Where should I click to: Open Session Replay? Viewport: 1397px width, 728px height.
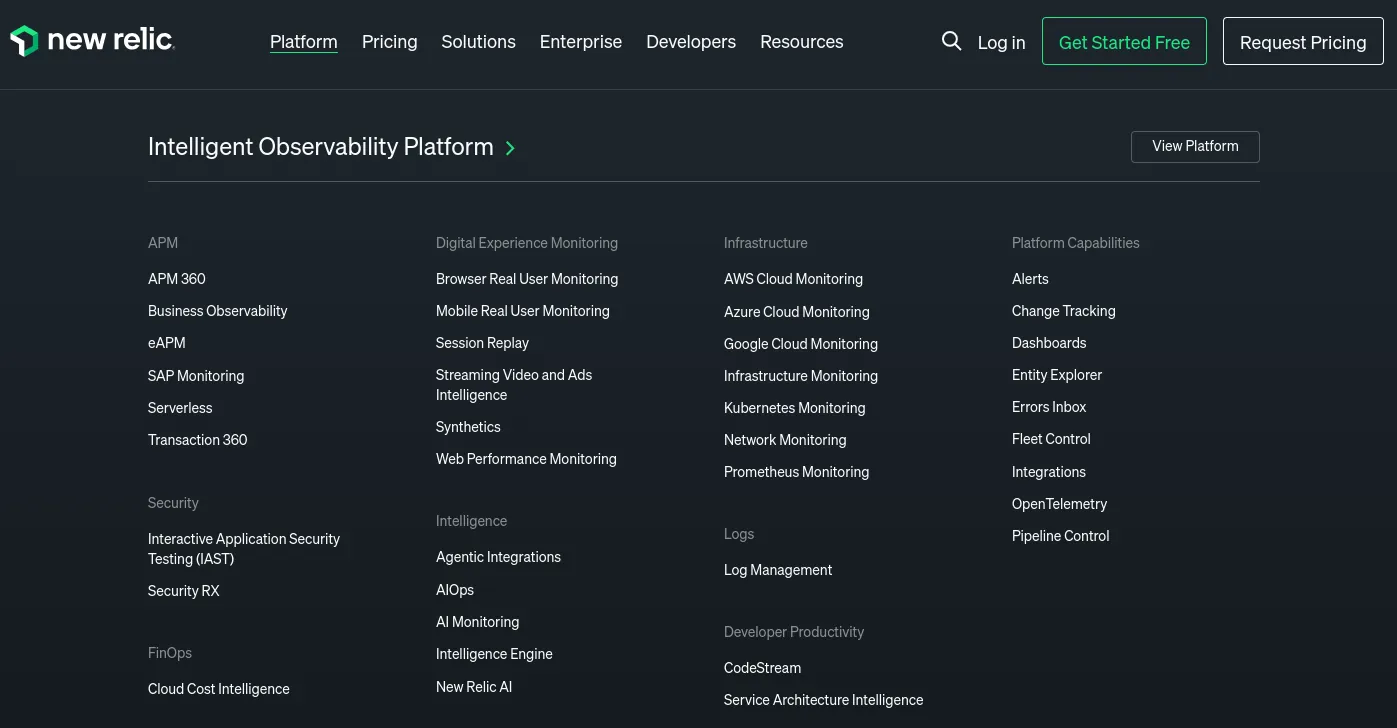[482, 343]
